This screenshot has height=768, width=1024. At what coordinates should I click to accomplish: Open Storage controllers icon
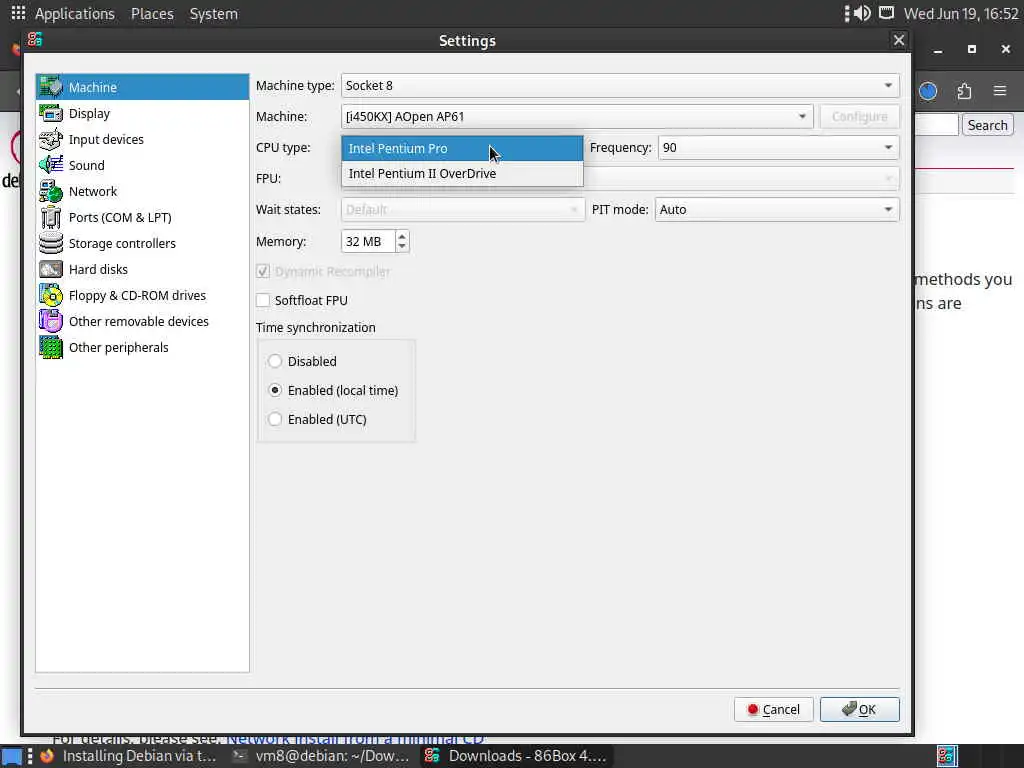pyautogui.click(x=50, y=243)
